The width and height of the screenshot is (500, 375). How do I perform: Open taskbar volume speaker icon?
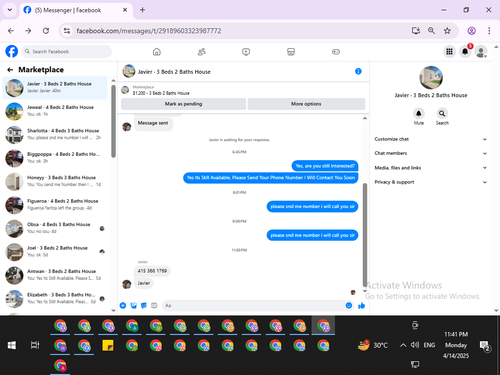coord(415,345)
